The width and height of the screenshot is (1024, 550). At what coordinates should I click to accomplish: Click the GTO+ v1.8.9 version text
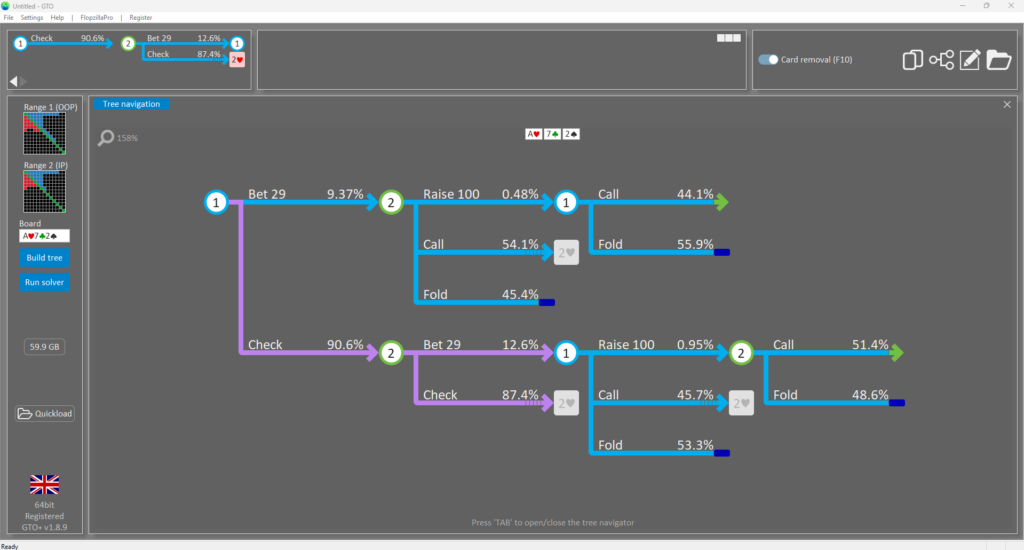(44, 527)
